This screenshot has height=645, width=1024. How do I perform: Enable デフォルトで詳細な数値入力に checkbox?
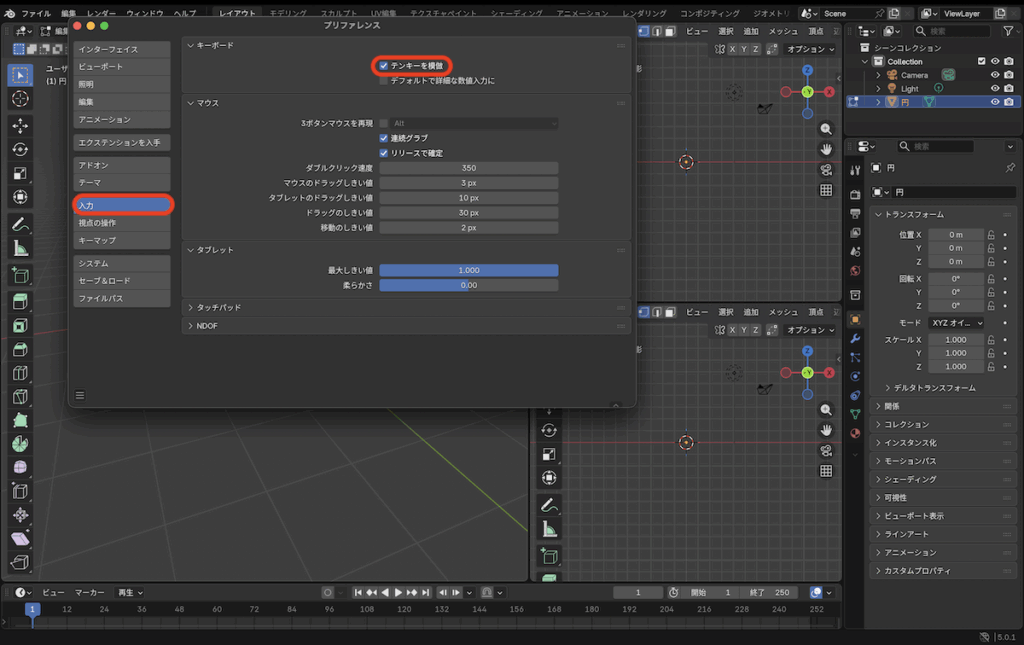[x=384, y=80]
